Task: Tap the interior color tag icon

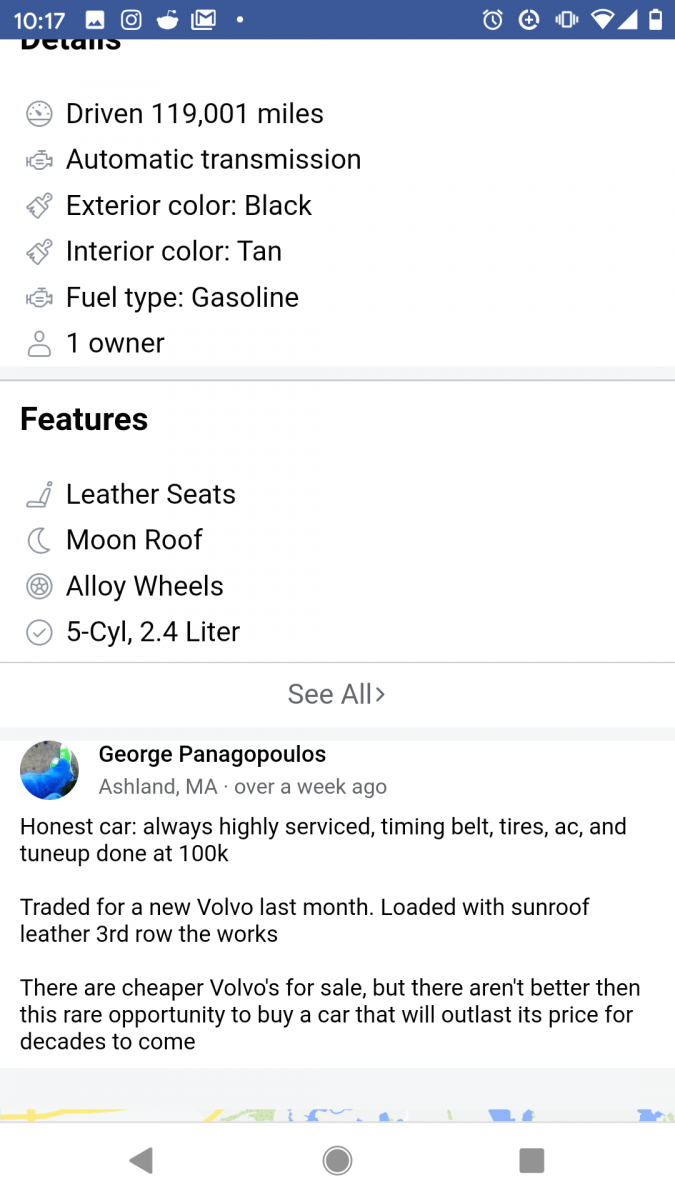Action: click(x=38, y=251)
